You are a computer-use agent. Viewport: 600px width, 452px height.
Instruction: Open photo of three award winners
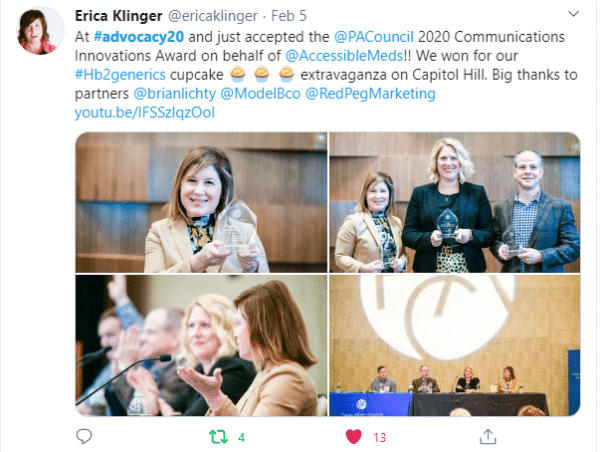pyautogui.click(x=455, y=202)
